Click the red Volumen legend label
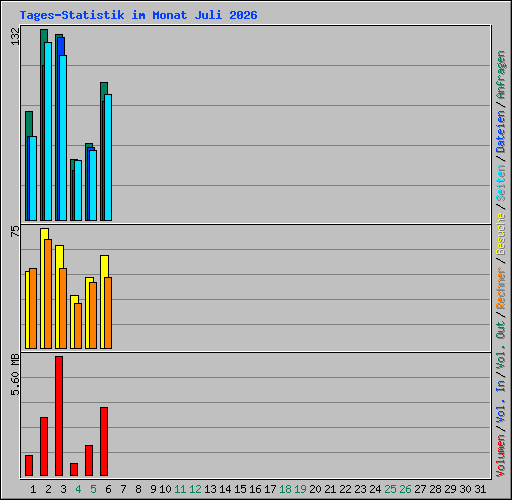 501,455
